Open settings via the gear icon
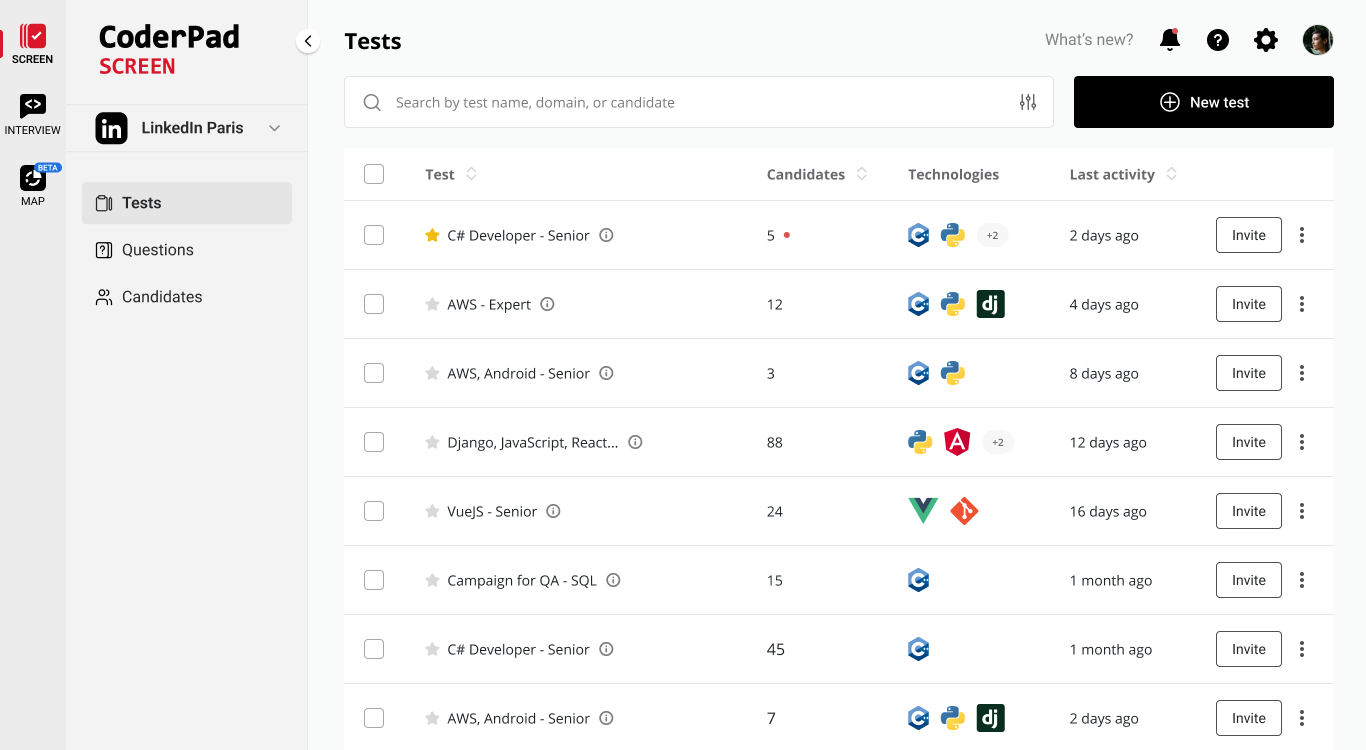The image size is (1366, 750). 1266,40
